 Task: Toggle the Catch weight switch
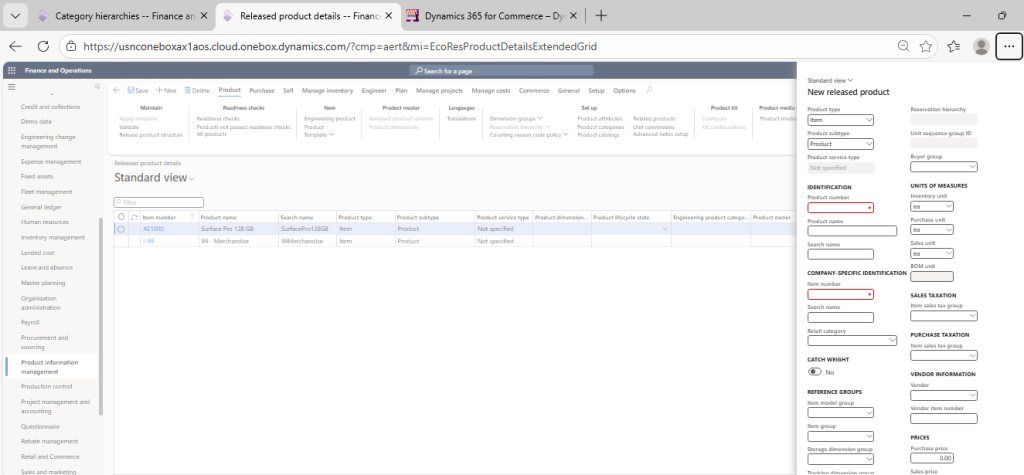point(814,371)
